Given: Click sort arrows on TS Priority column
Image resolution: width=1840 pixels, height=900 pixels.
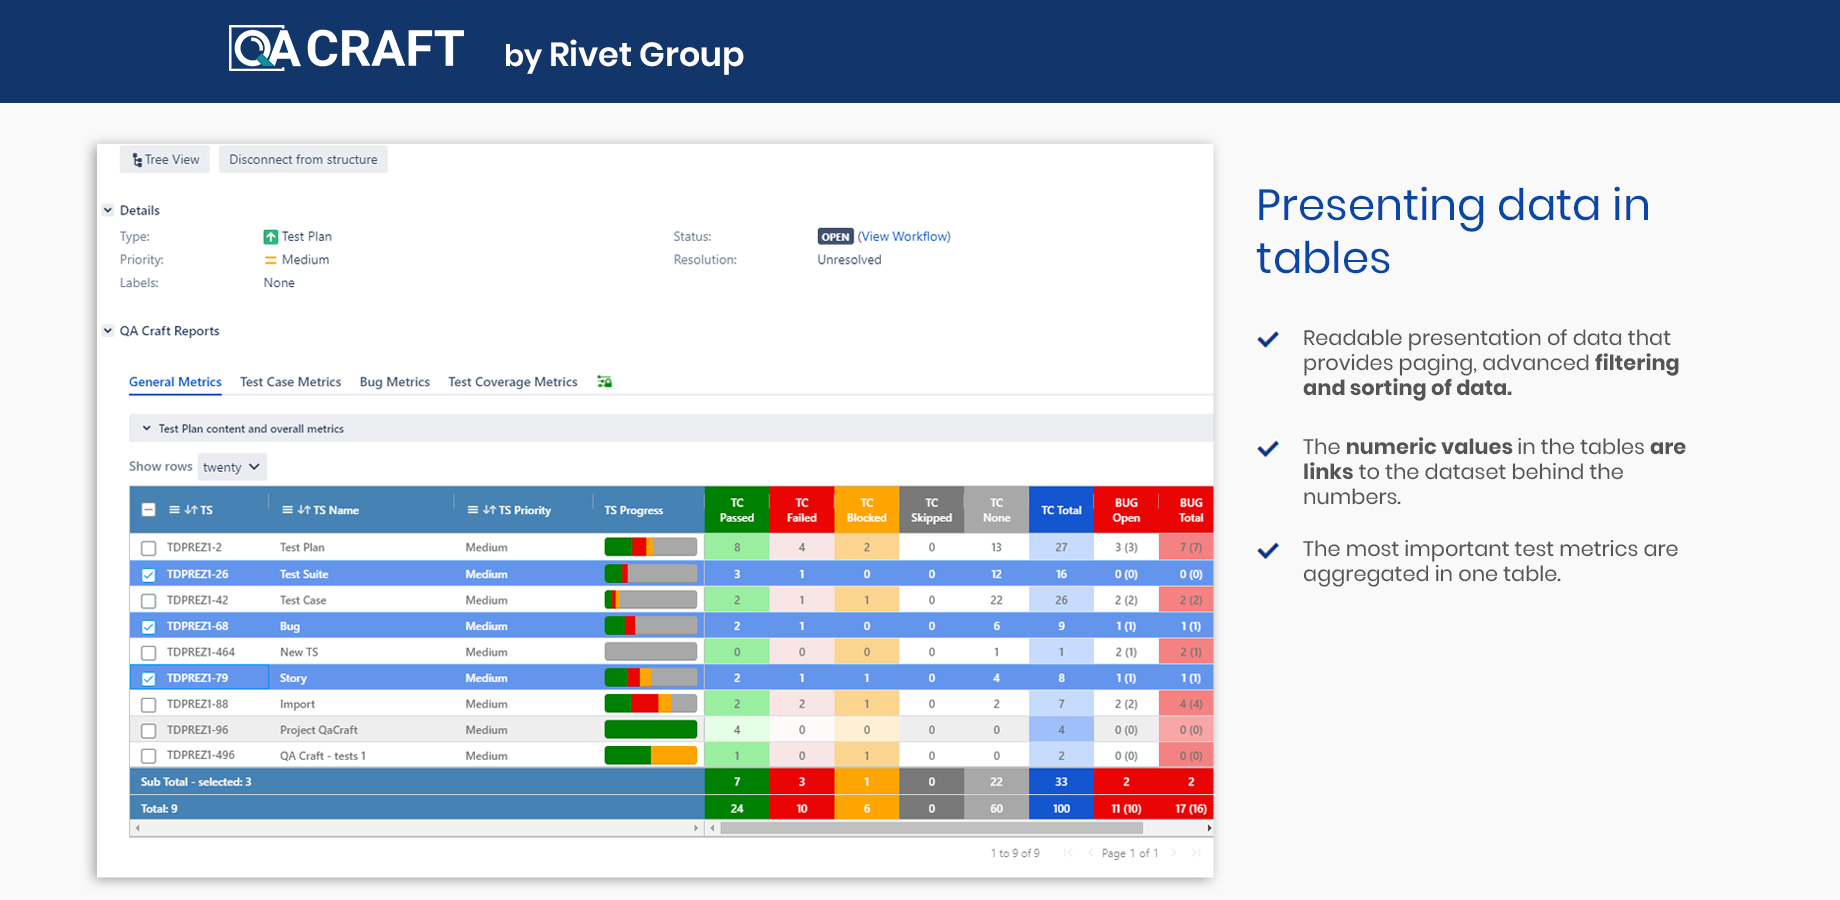Looking at the screenshot, I should 489,510.
